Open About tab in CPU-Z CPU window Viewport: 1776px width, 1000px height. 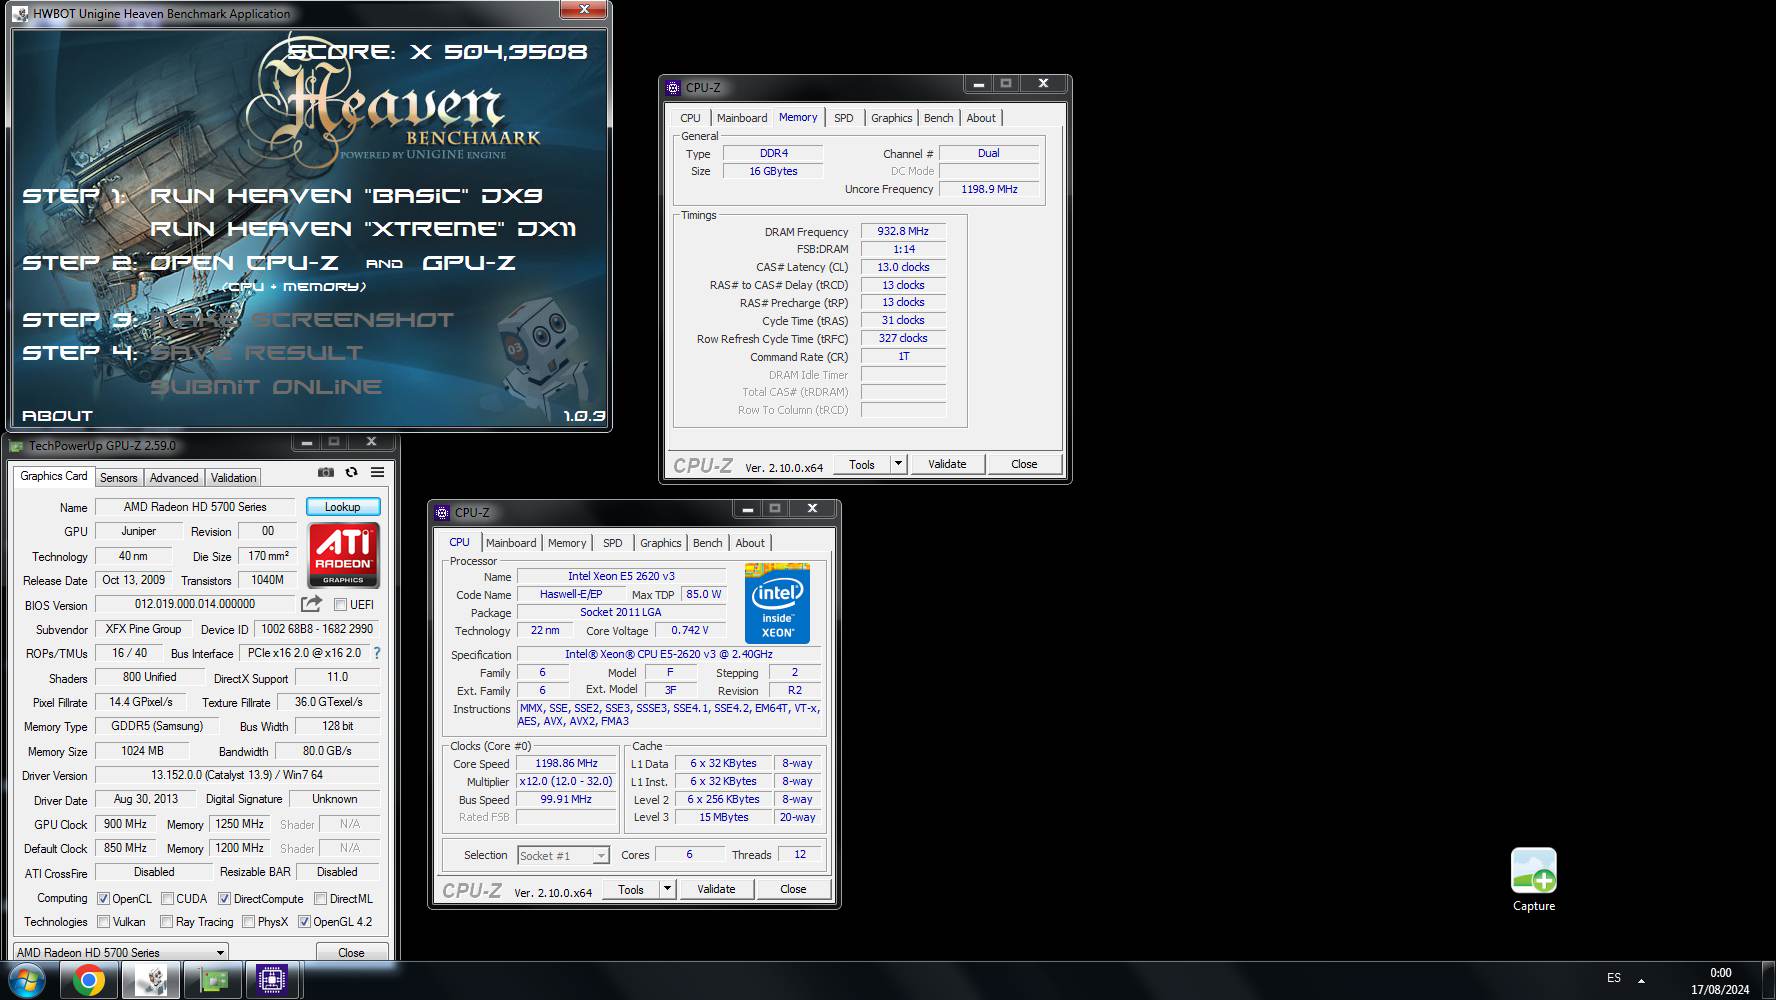click(750, 543)
